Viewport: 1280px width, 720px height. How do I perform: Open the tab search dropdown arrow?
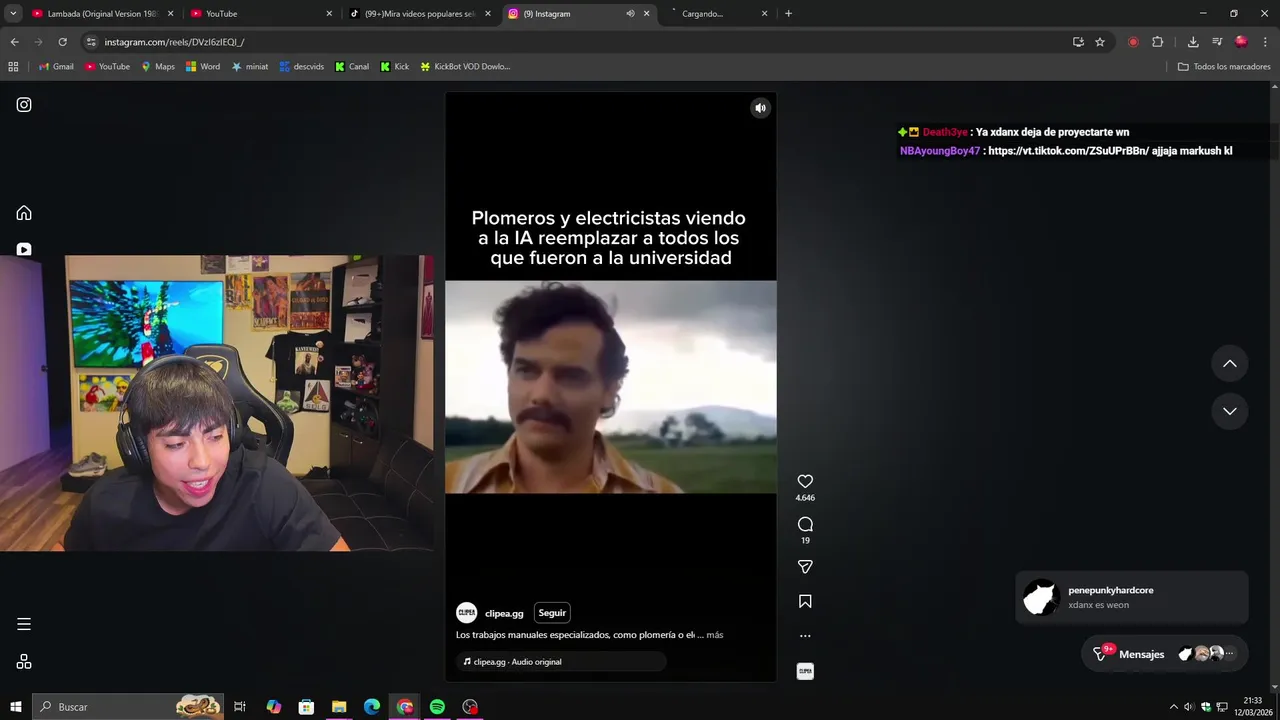pos(13,14)
